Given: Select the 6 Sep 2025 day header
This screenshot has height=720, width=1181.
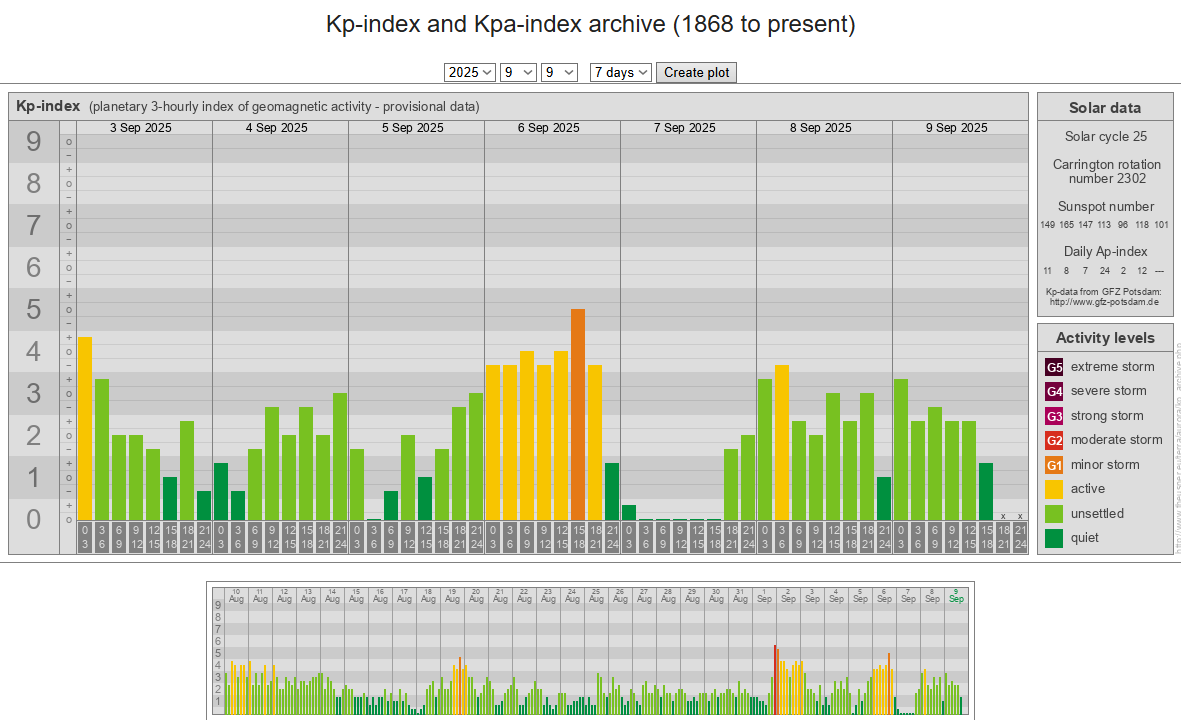Looking at the screenshot, I should tap(548, 128).
